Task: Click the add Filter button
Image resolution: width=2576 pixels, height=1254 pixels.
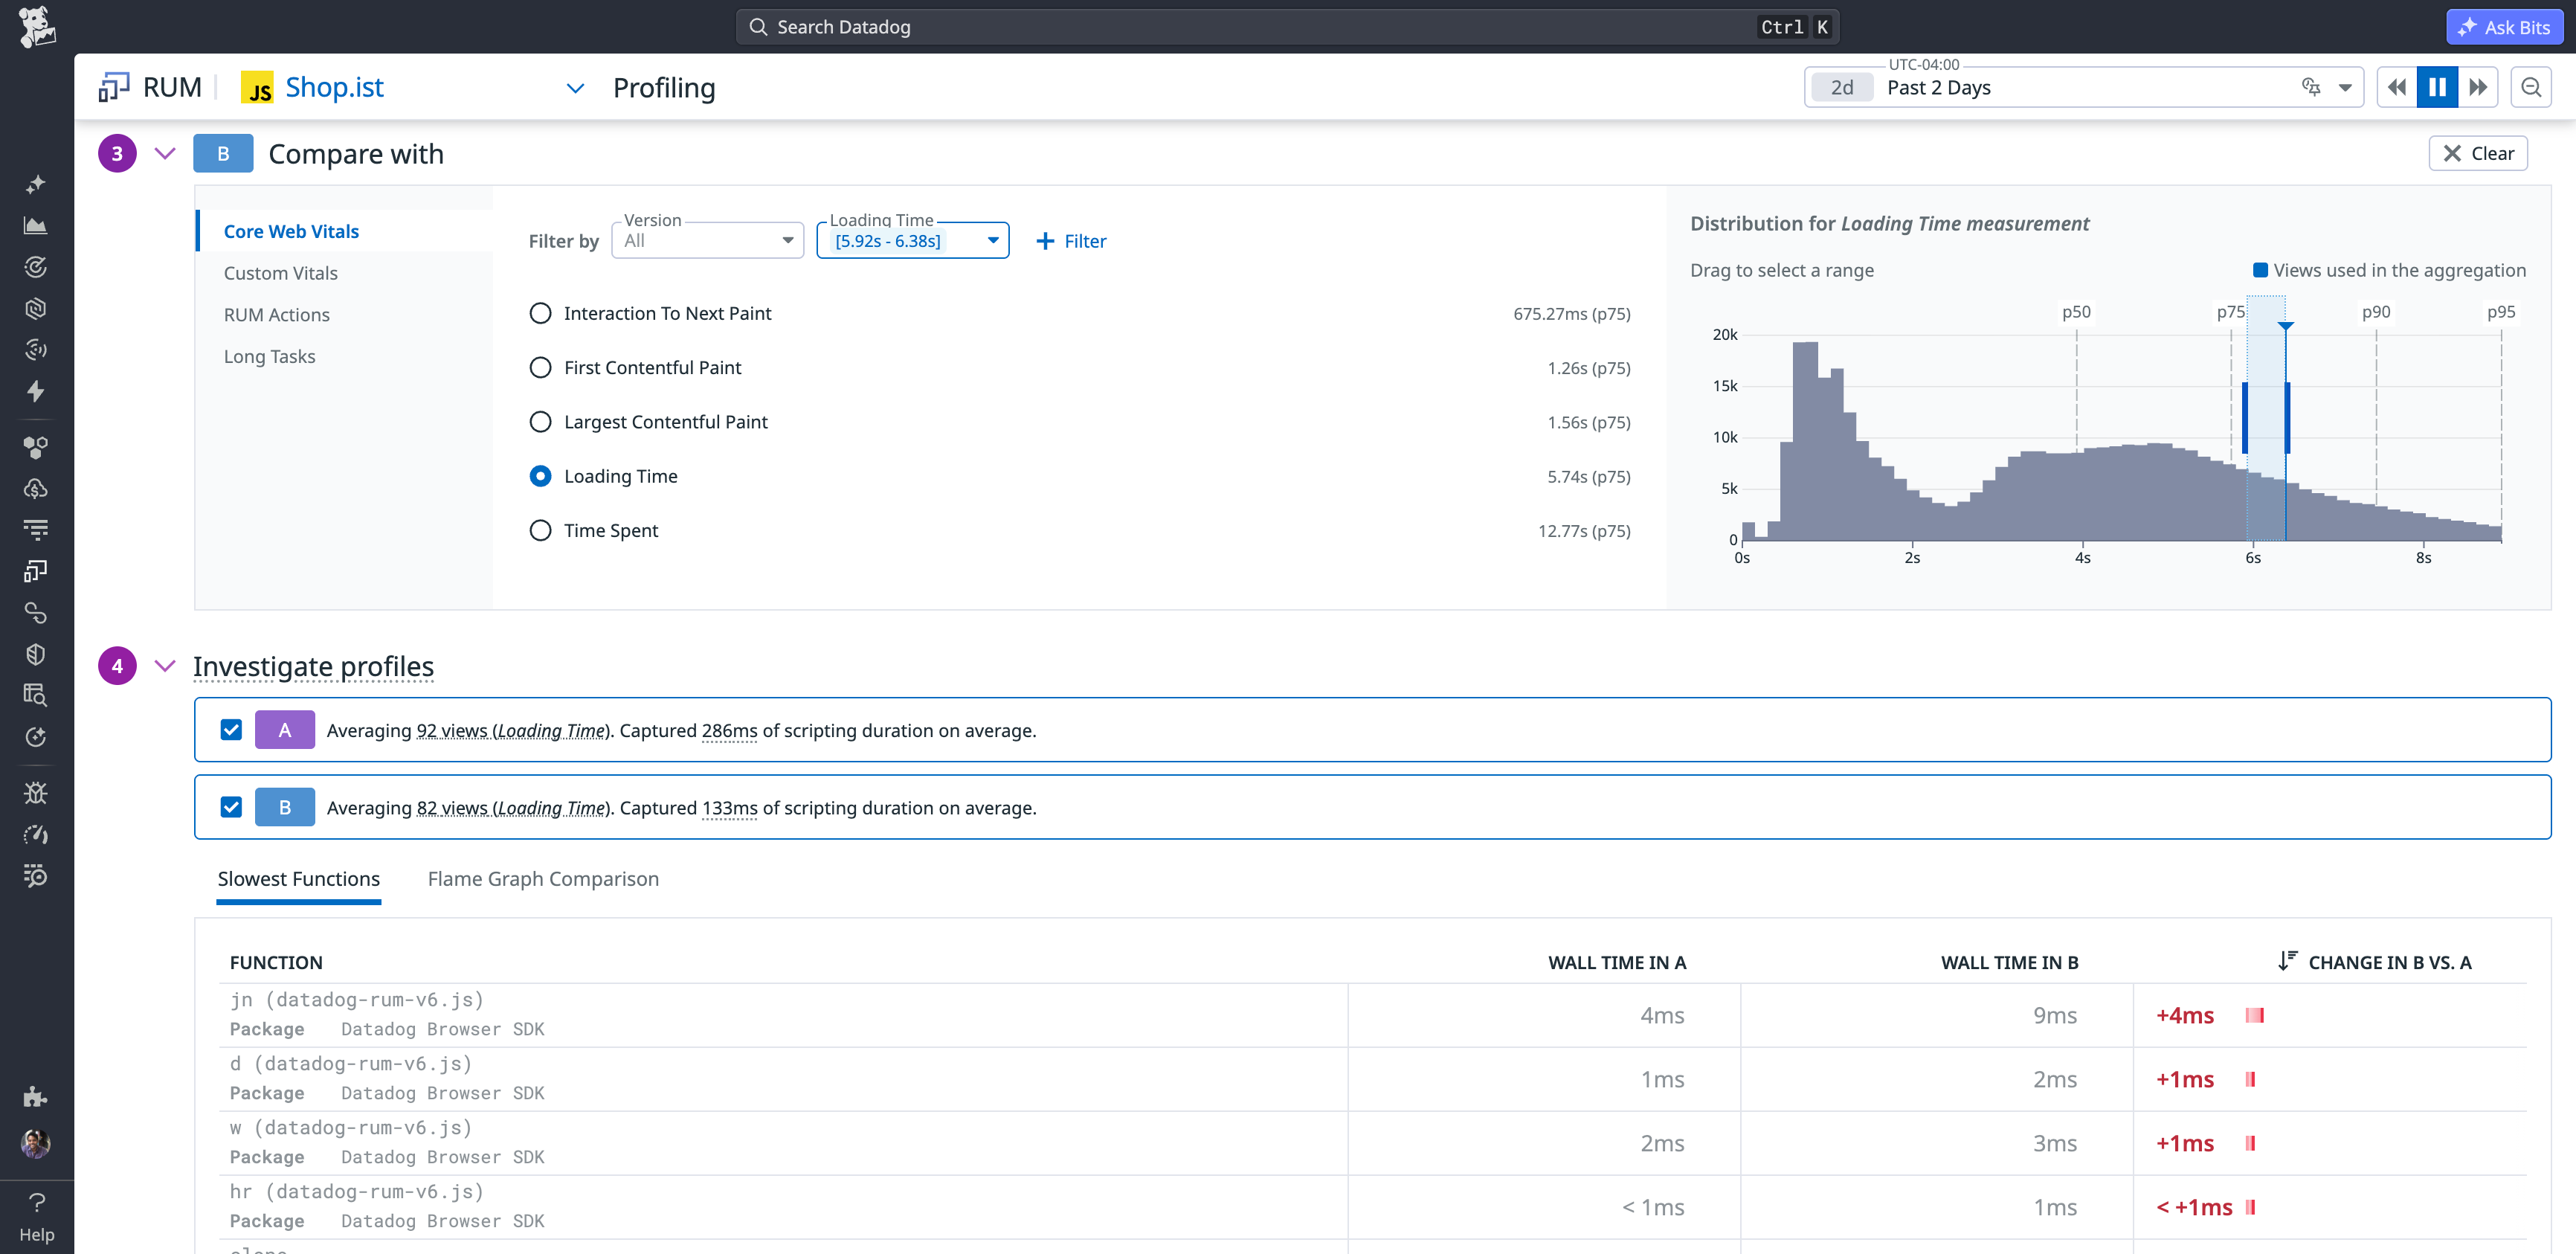Action: pyautogui.click(x=1071, y=241)
